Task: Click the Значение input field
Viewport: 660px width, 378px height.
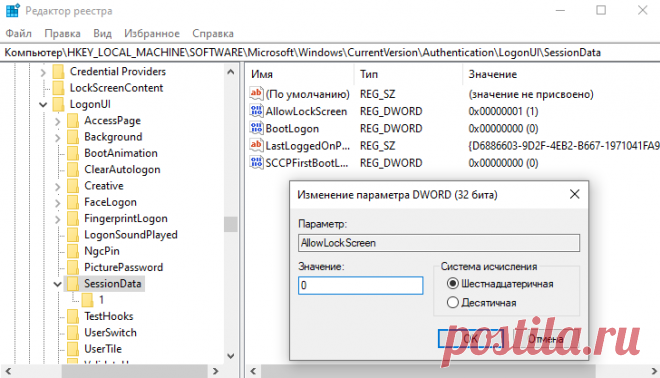Action: 361,285
